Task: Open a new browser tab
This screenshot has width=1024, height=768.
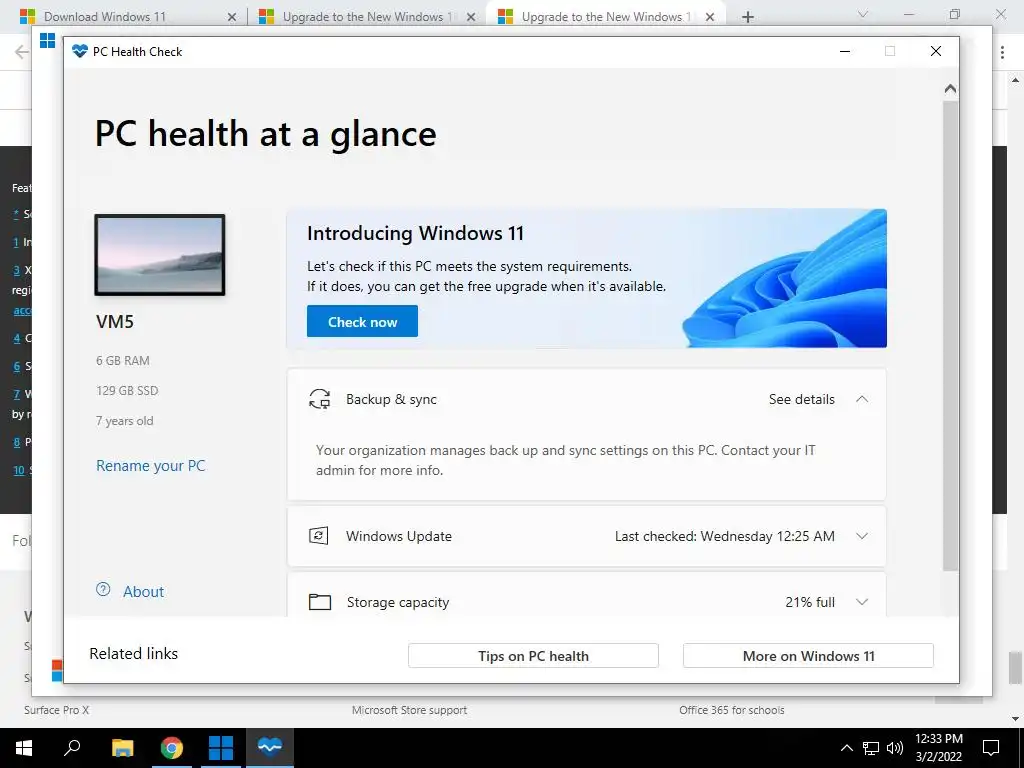Action: point(748,17)
